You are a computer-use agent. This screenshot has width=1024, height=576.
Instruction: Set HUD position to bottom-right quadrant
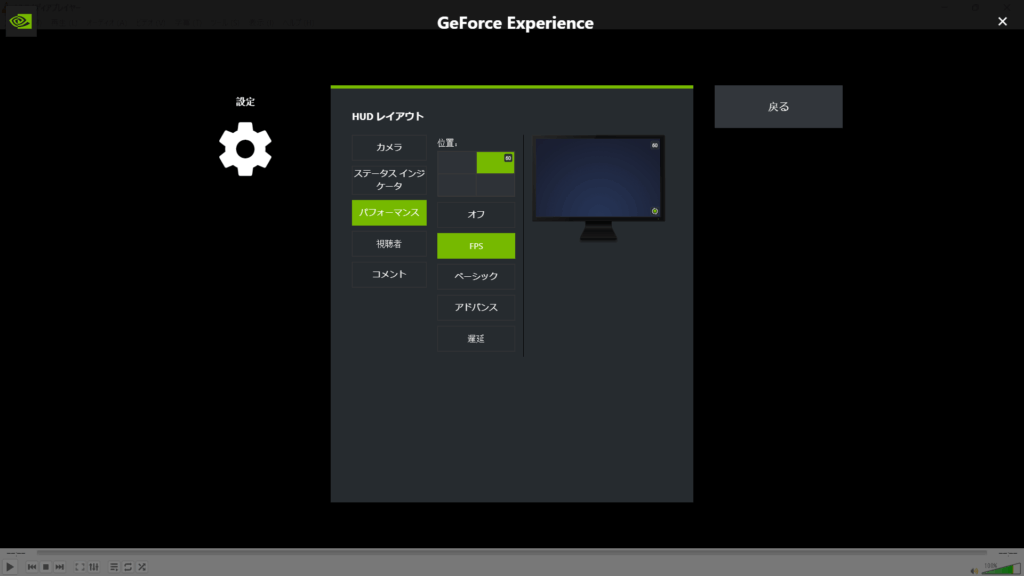[x=495, y=185]
